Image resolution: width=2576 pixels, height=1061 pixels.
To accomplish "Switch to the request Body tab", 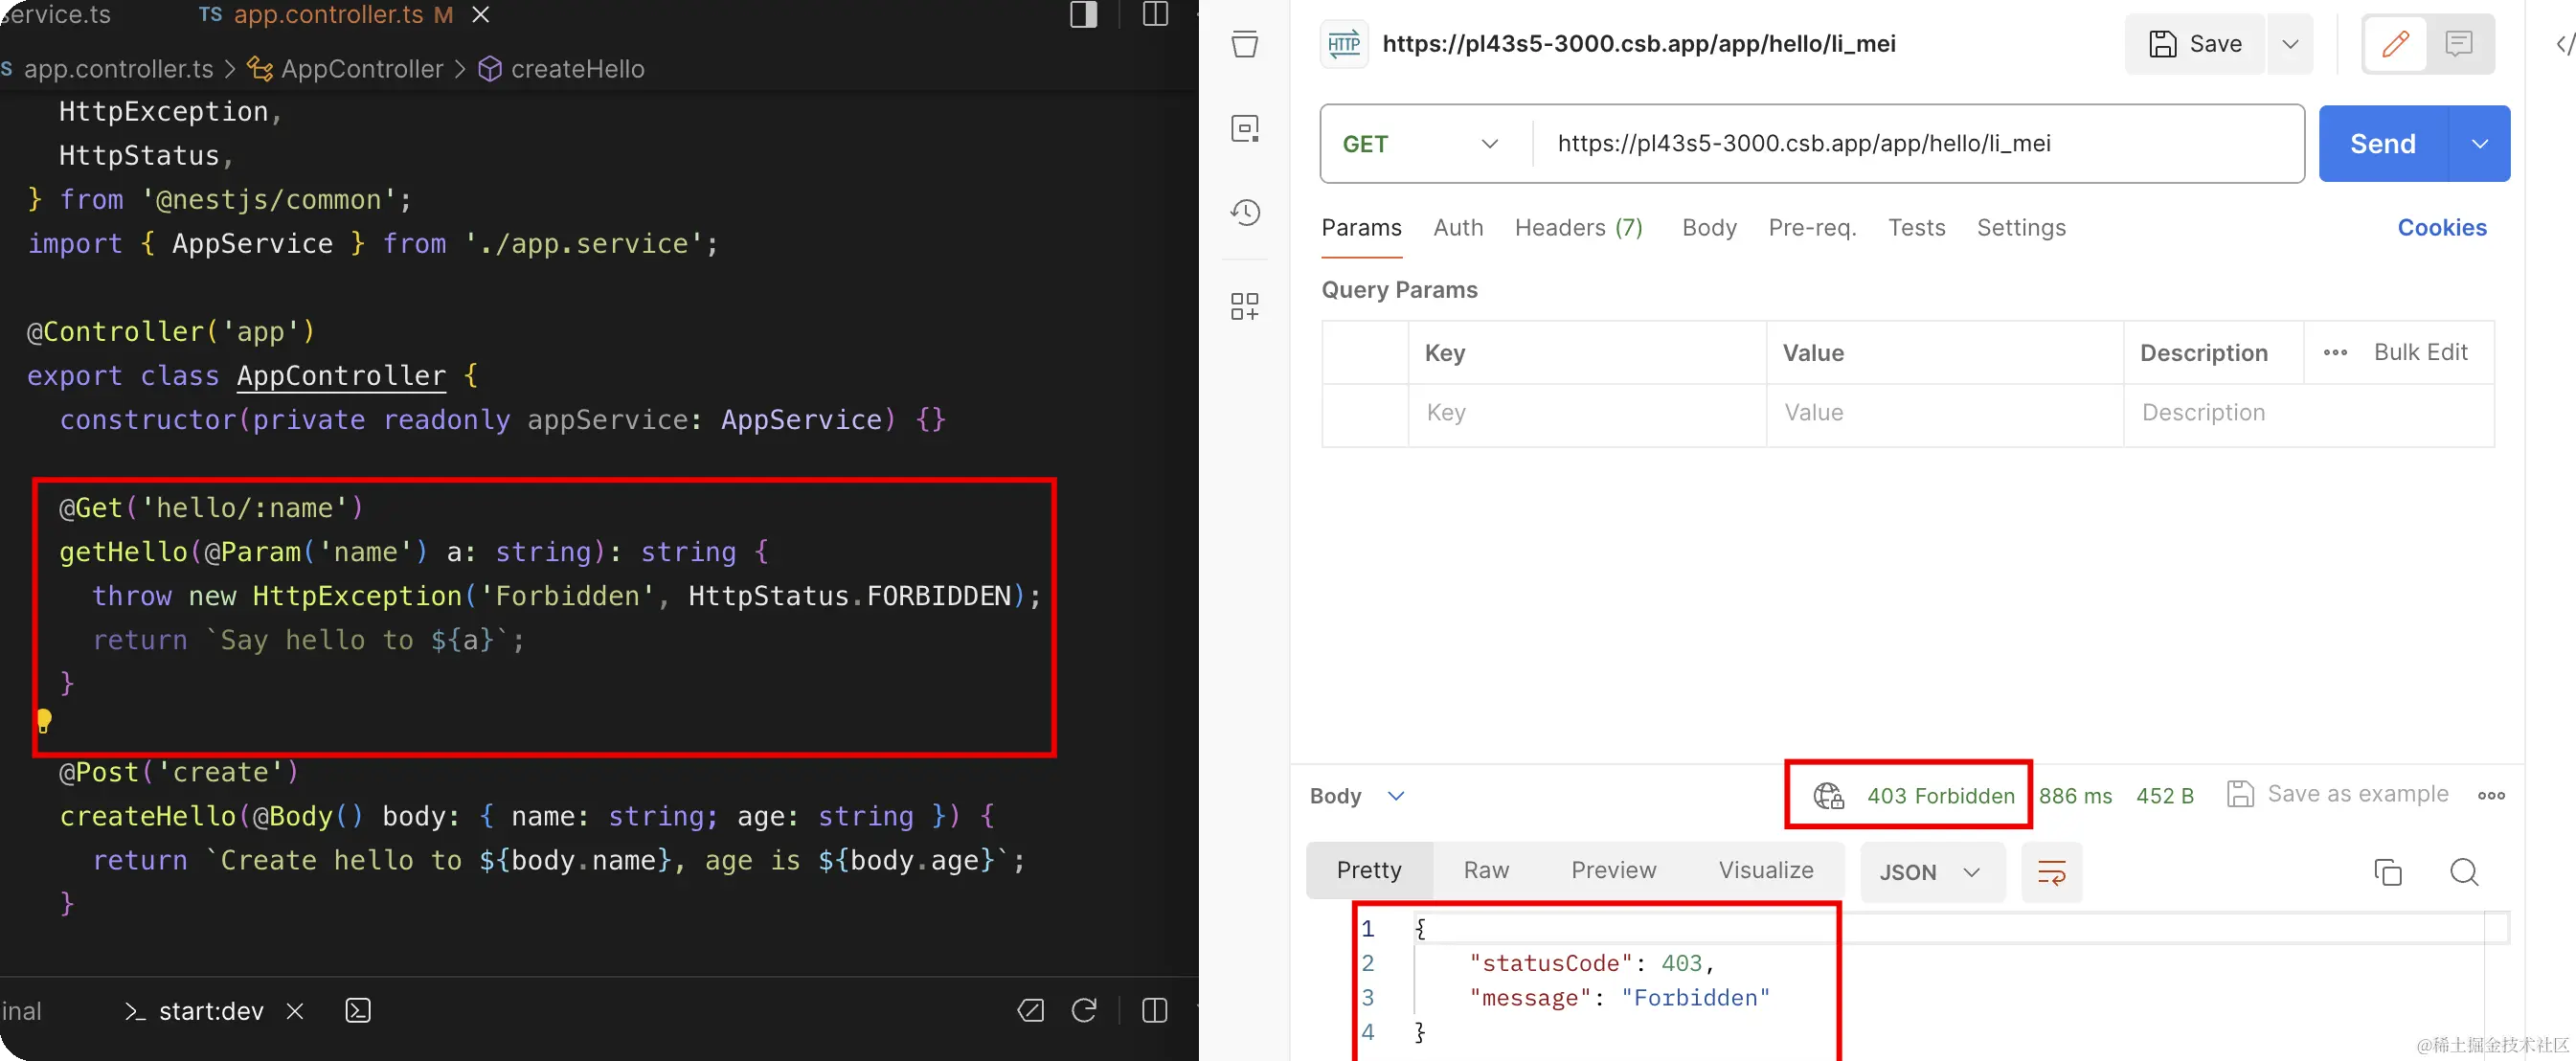I will click(x=1709, y=228).
